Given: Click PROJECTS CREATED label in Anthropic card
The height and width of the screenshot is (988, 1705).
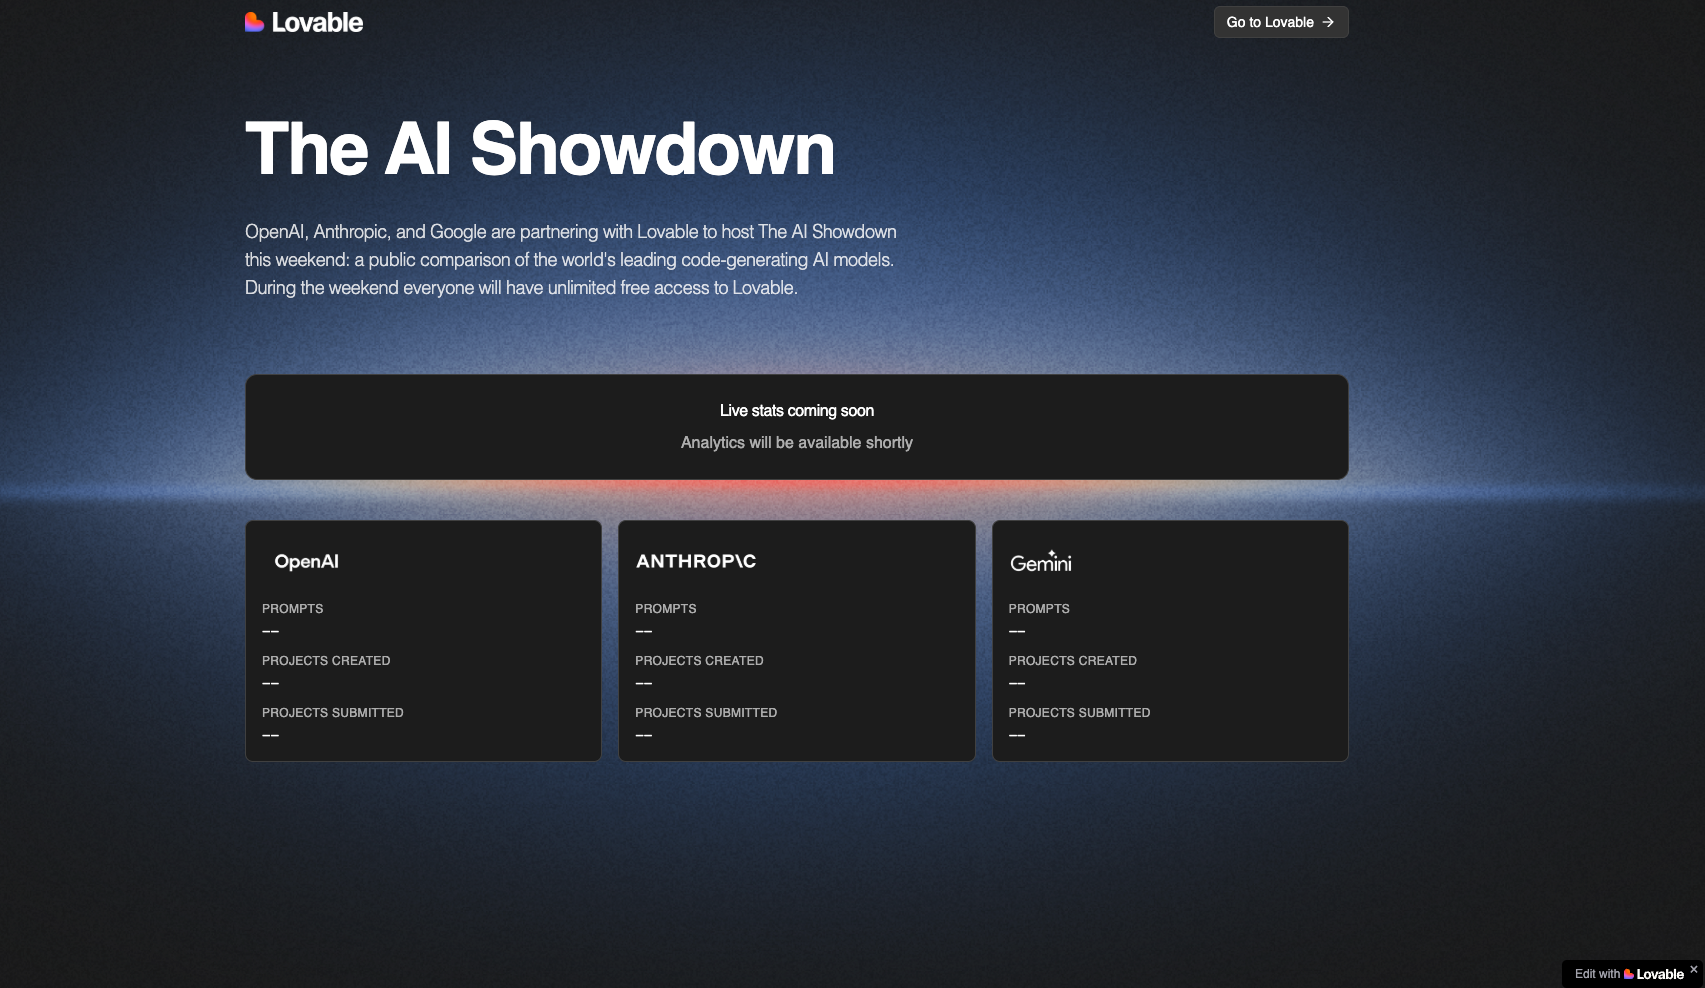Looking at the screenshot, I should click(699, 660).
